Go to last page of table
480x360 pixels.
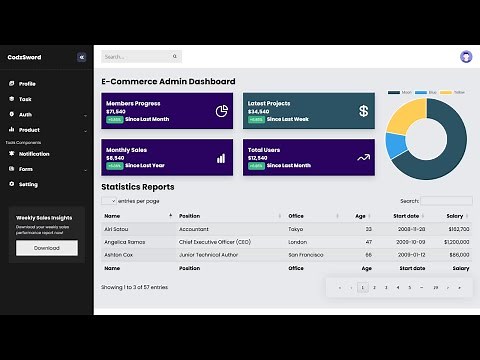point(459,287)
